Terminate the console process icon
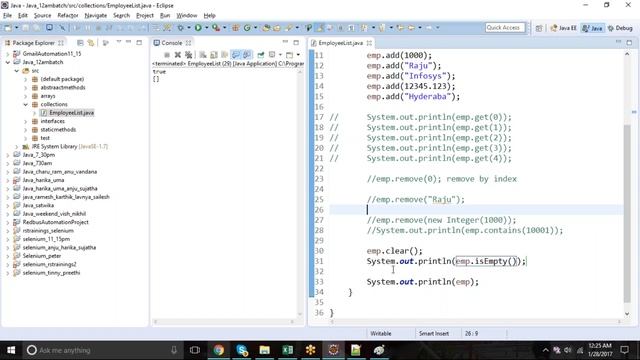The height and width of the screenshot is (360, 640). point(167,55)
